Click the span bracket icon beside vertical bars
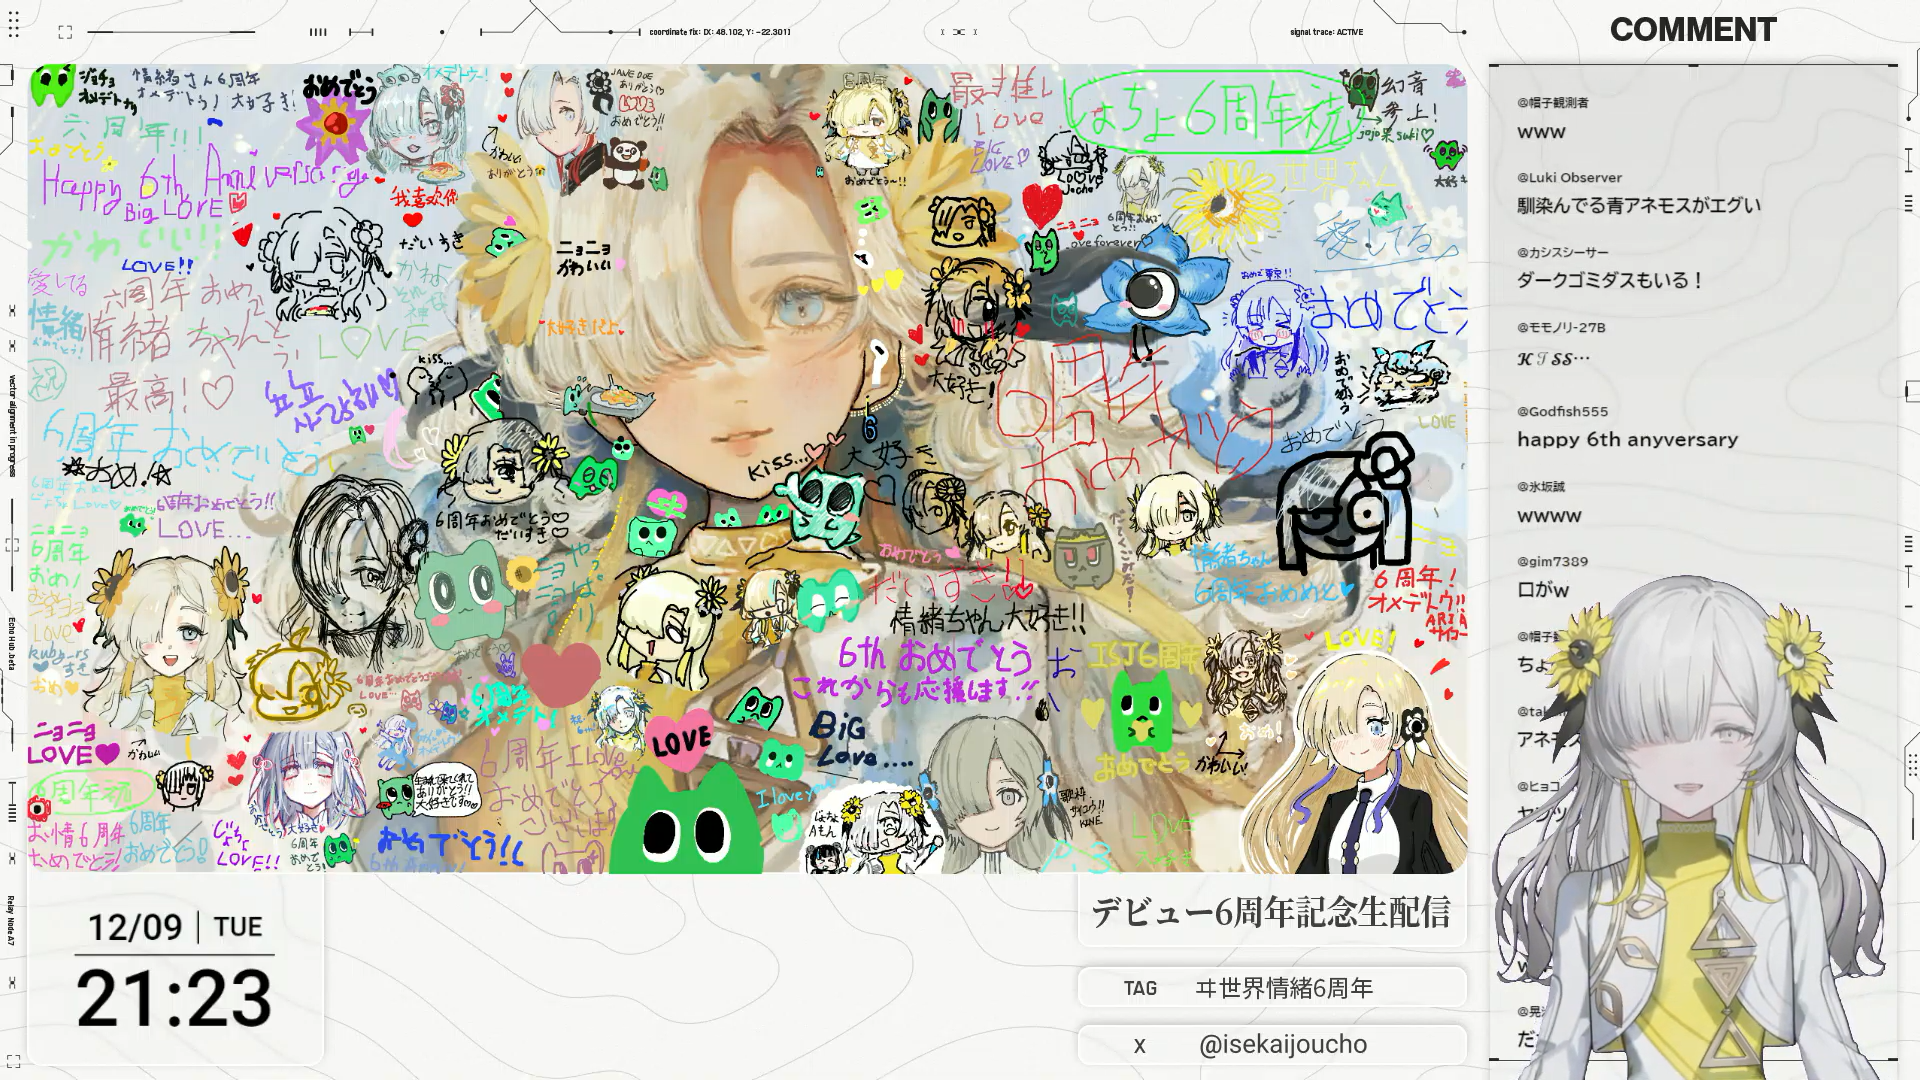 [361, 32]
